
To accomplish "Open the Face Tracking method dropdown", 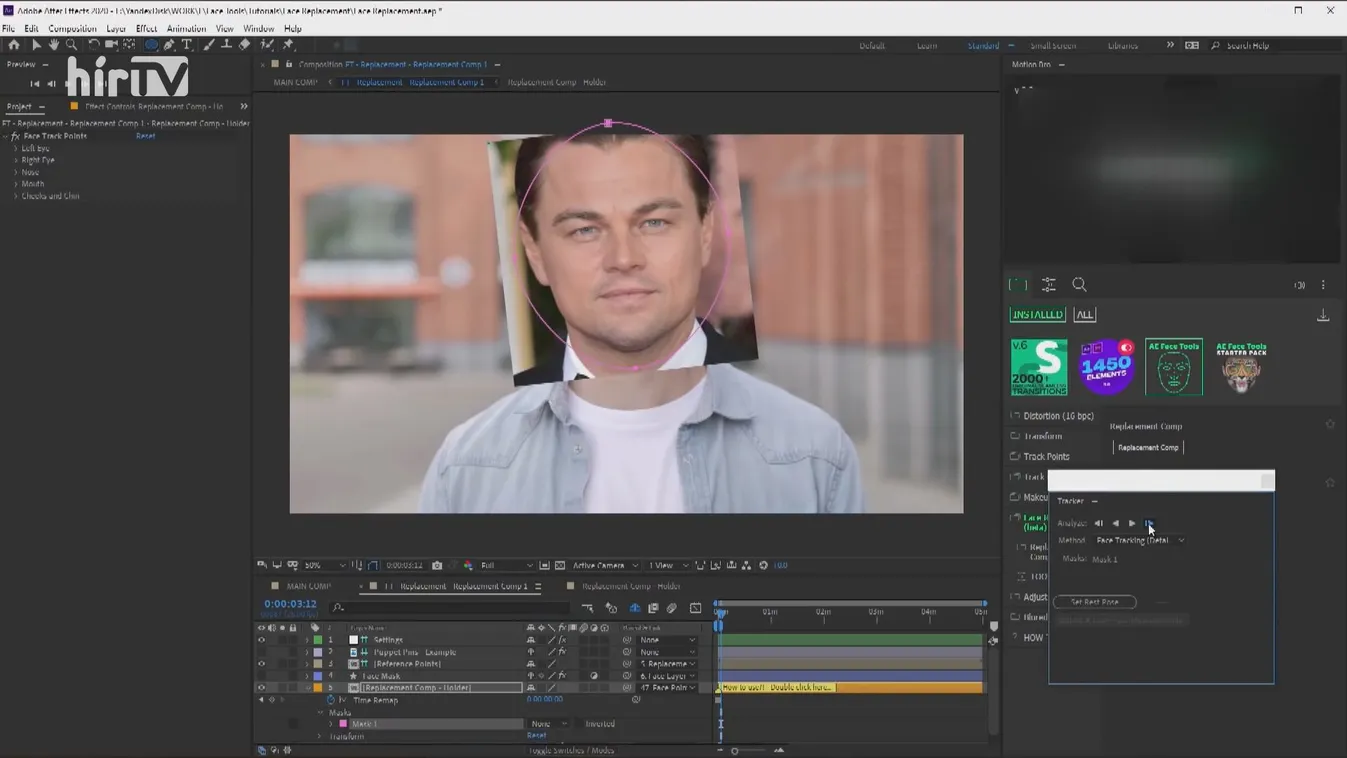I will [x=1140, y=540].
